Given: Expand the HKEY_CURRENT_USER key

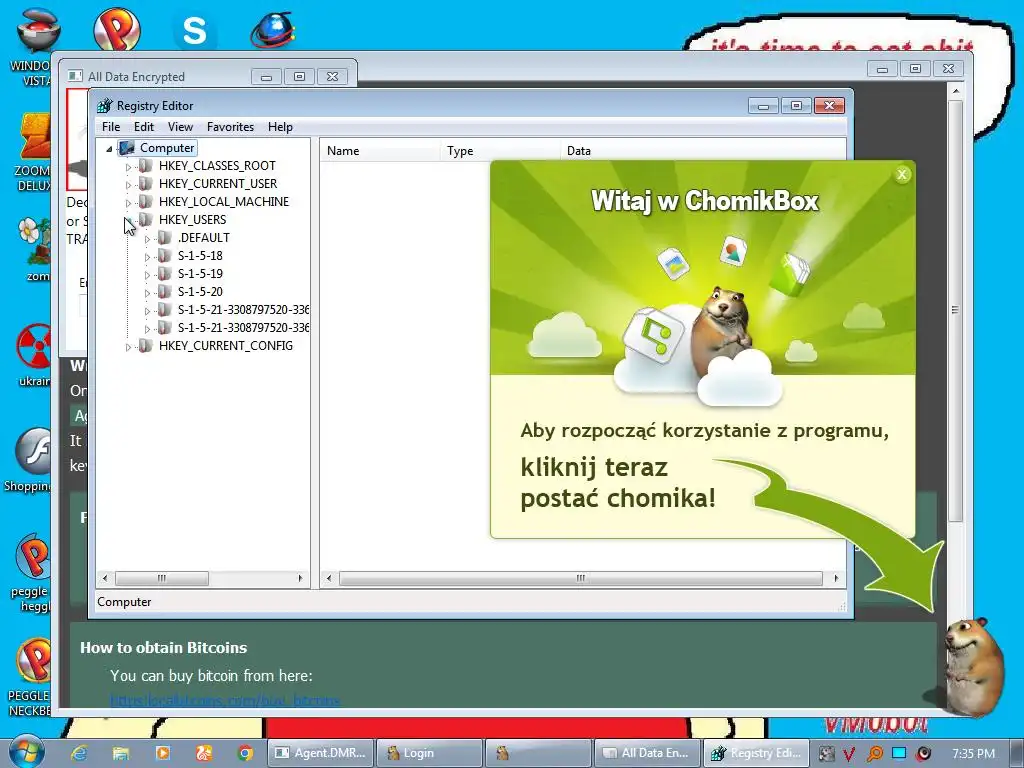Looking at the screenshot, I should [128, 185].
